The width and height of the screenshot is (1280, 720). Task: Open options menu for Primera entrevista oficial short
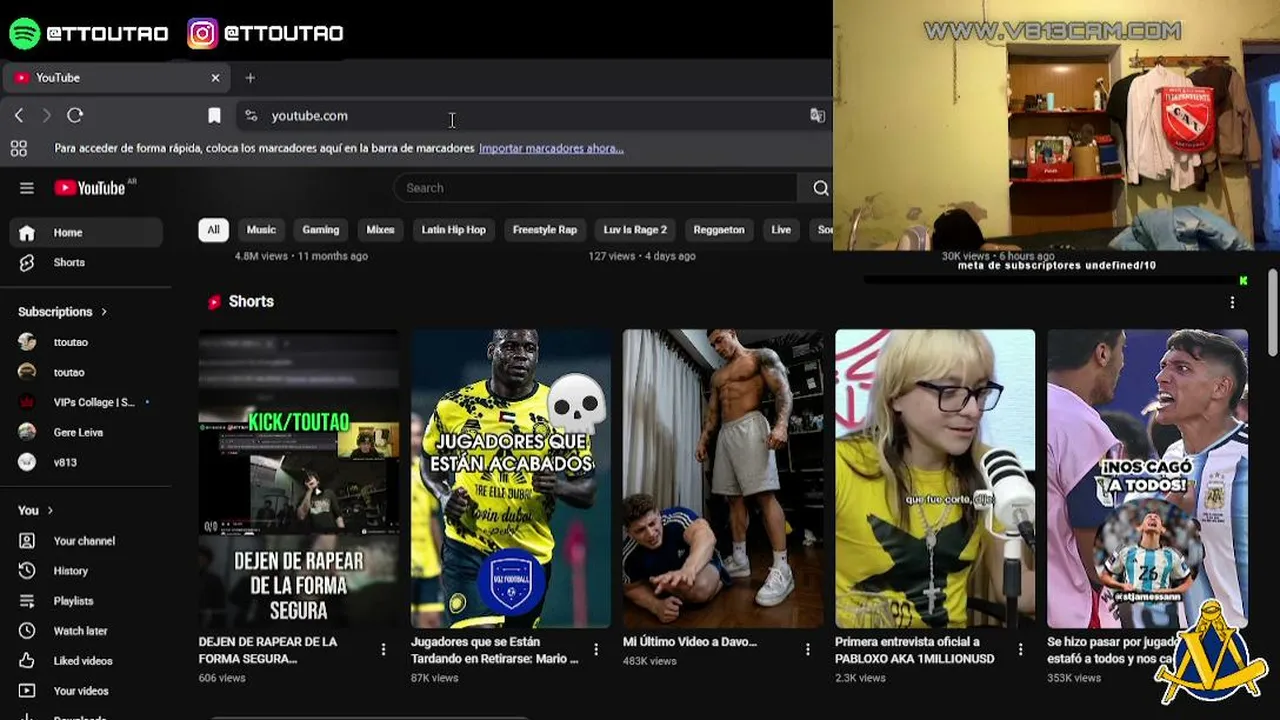tap(1020, 650)
